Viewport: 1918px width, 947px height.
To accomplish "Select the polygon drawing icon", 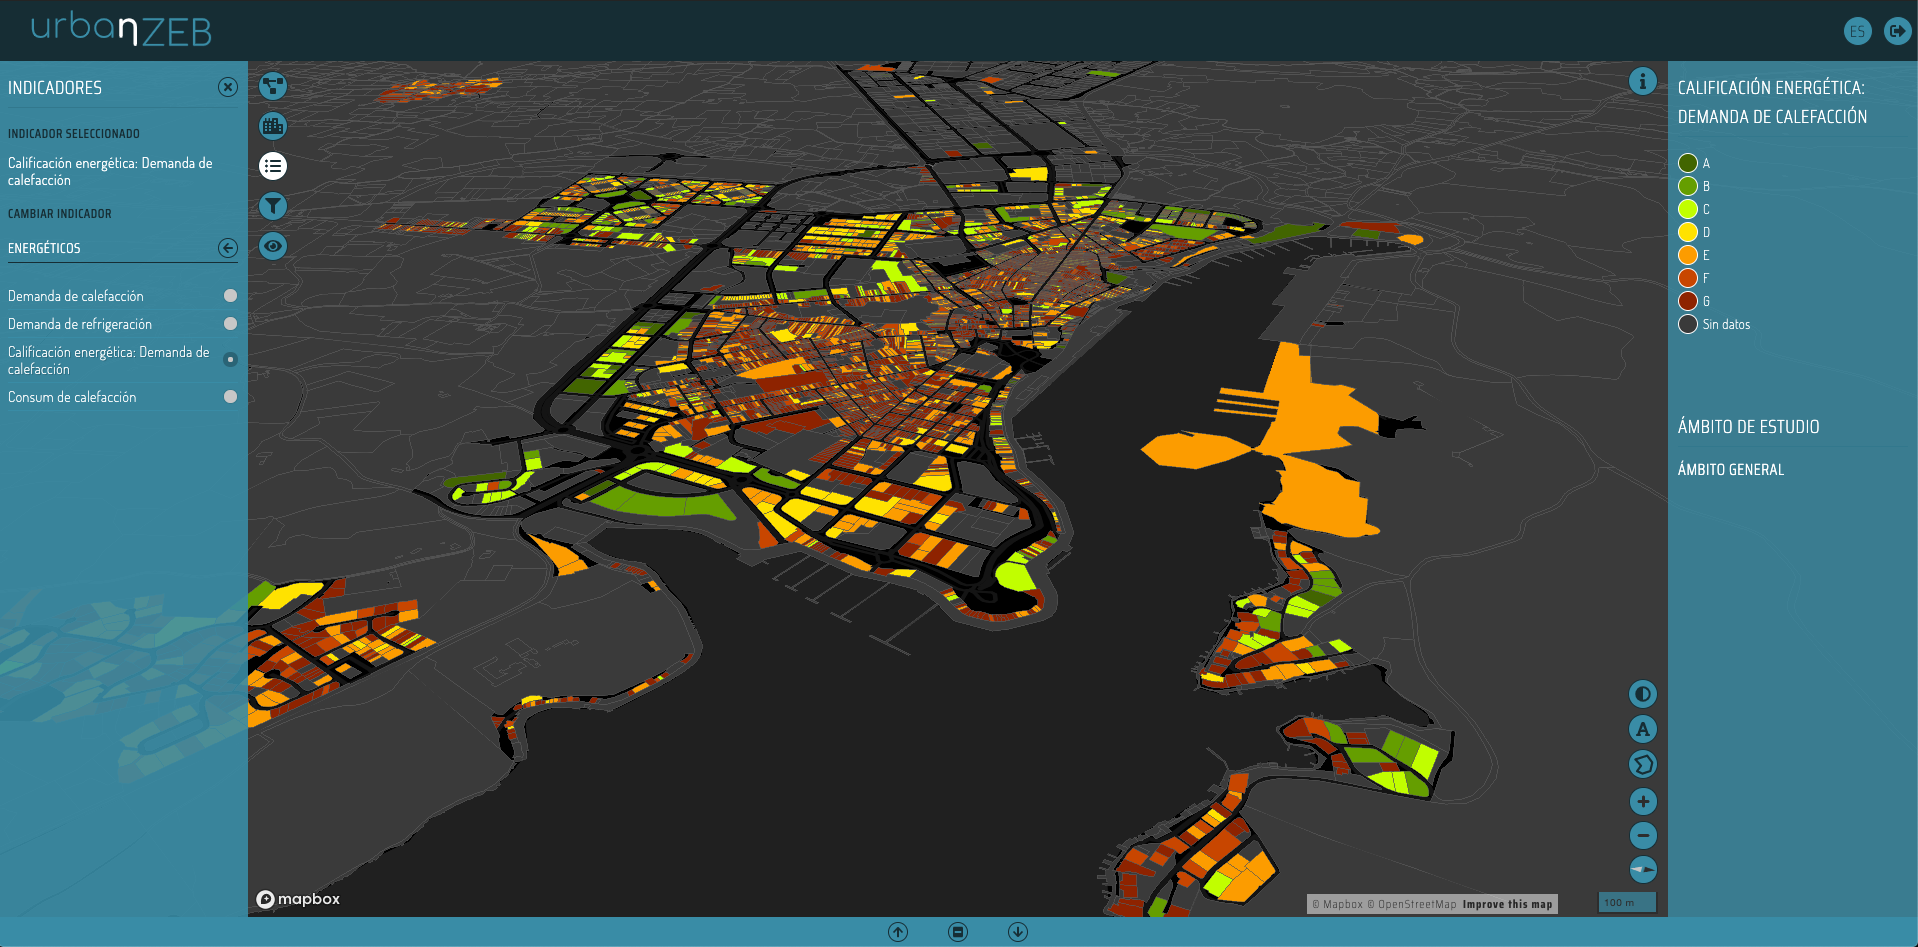I will tap(1643, 764).
